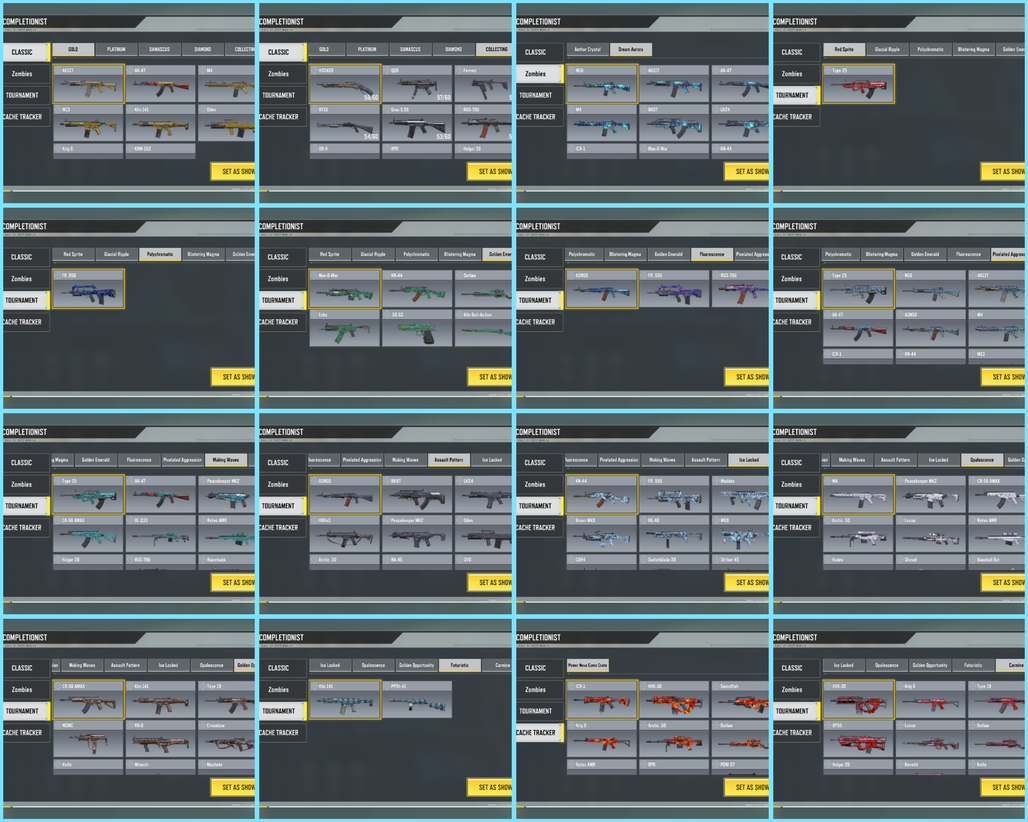Click the highlighted Fluorescence tab
Image resolution: width=1028 pixels, height=822 pixels.
tap(712, 254)
